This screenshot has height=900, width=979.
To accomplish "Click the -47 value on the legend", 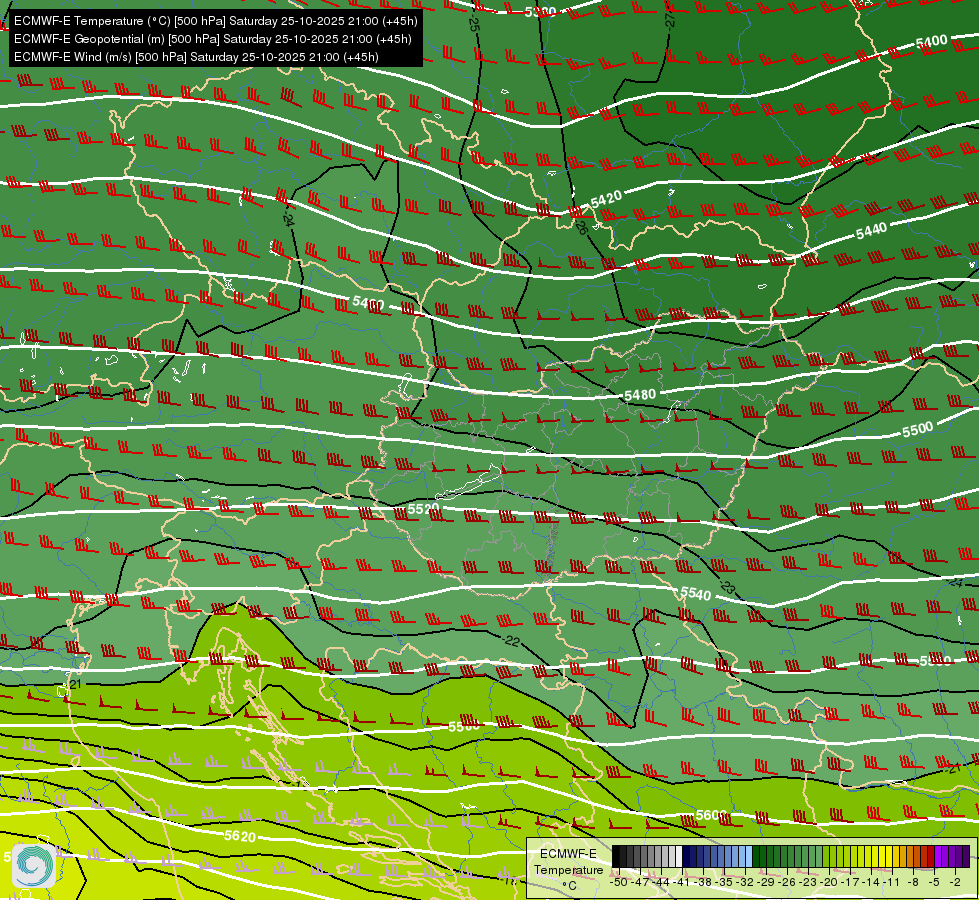I will coord(641,882).
